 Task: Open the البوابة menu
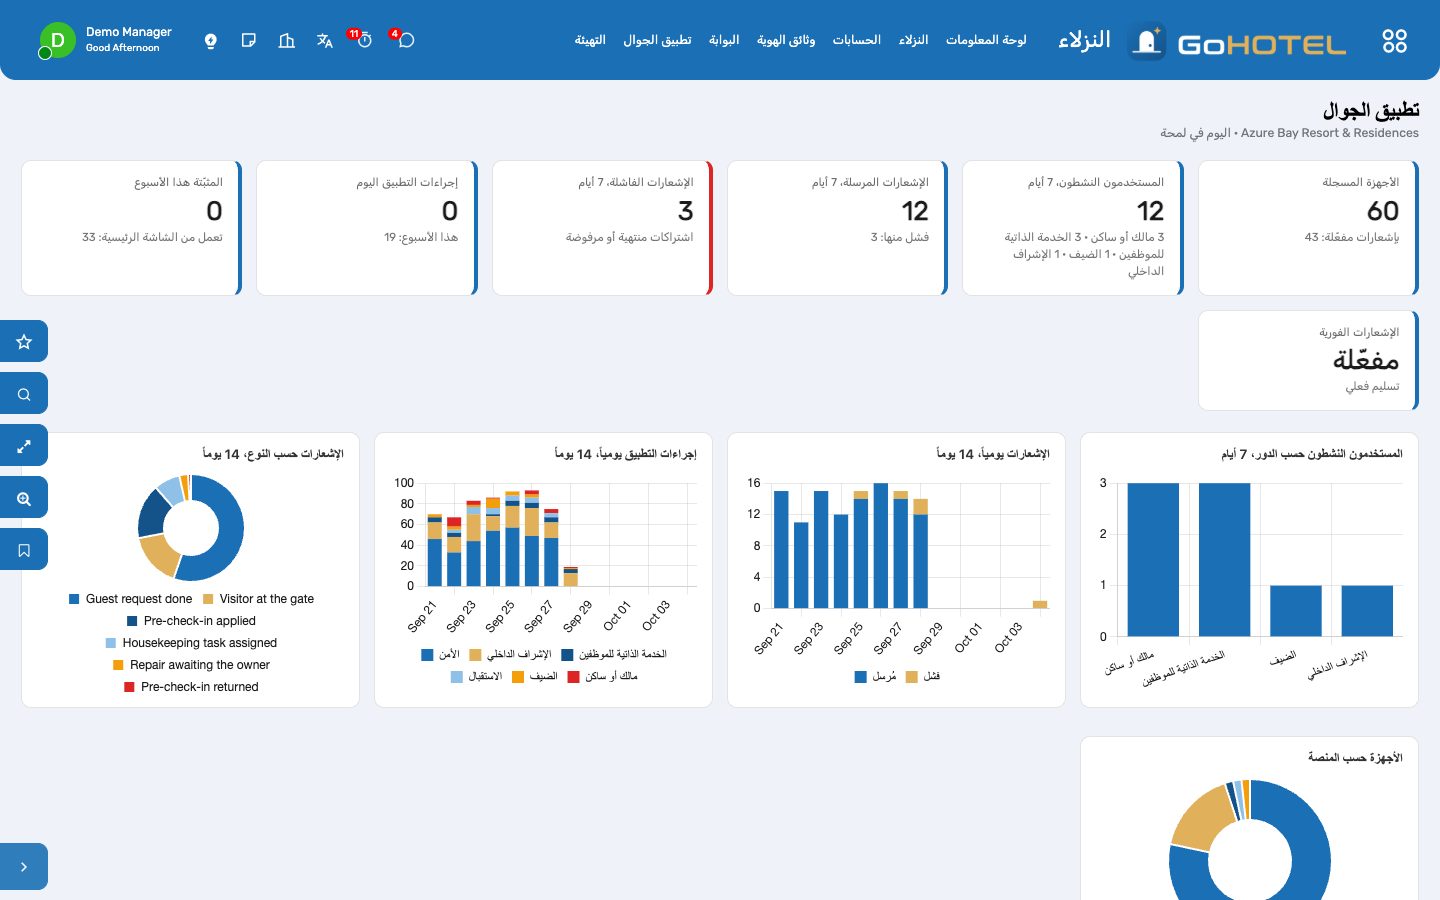click(x=724, y=40)
